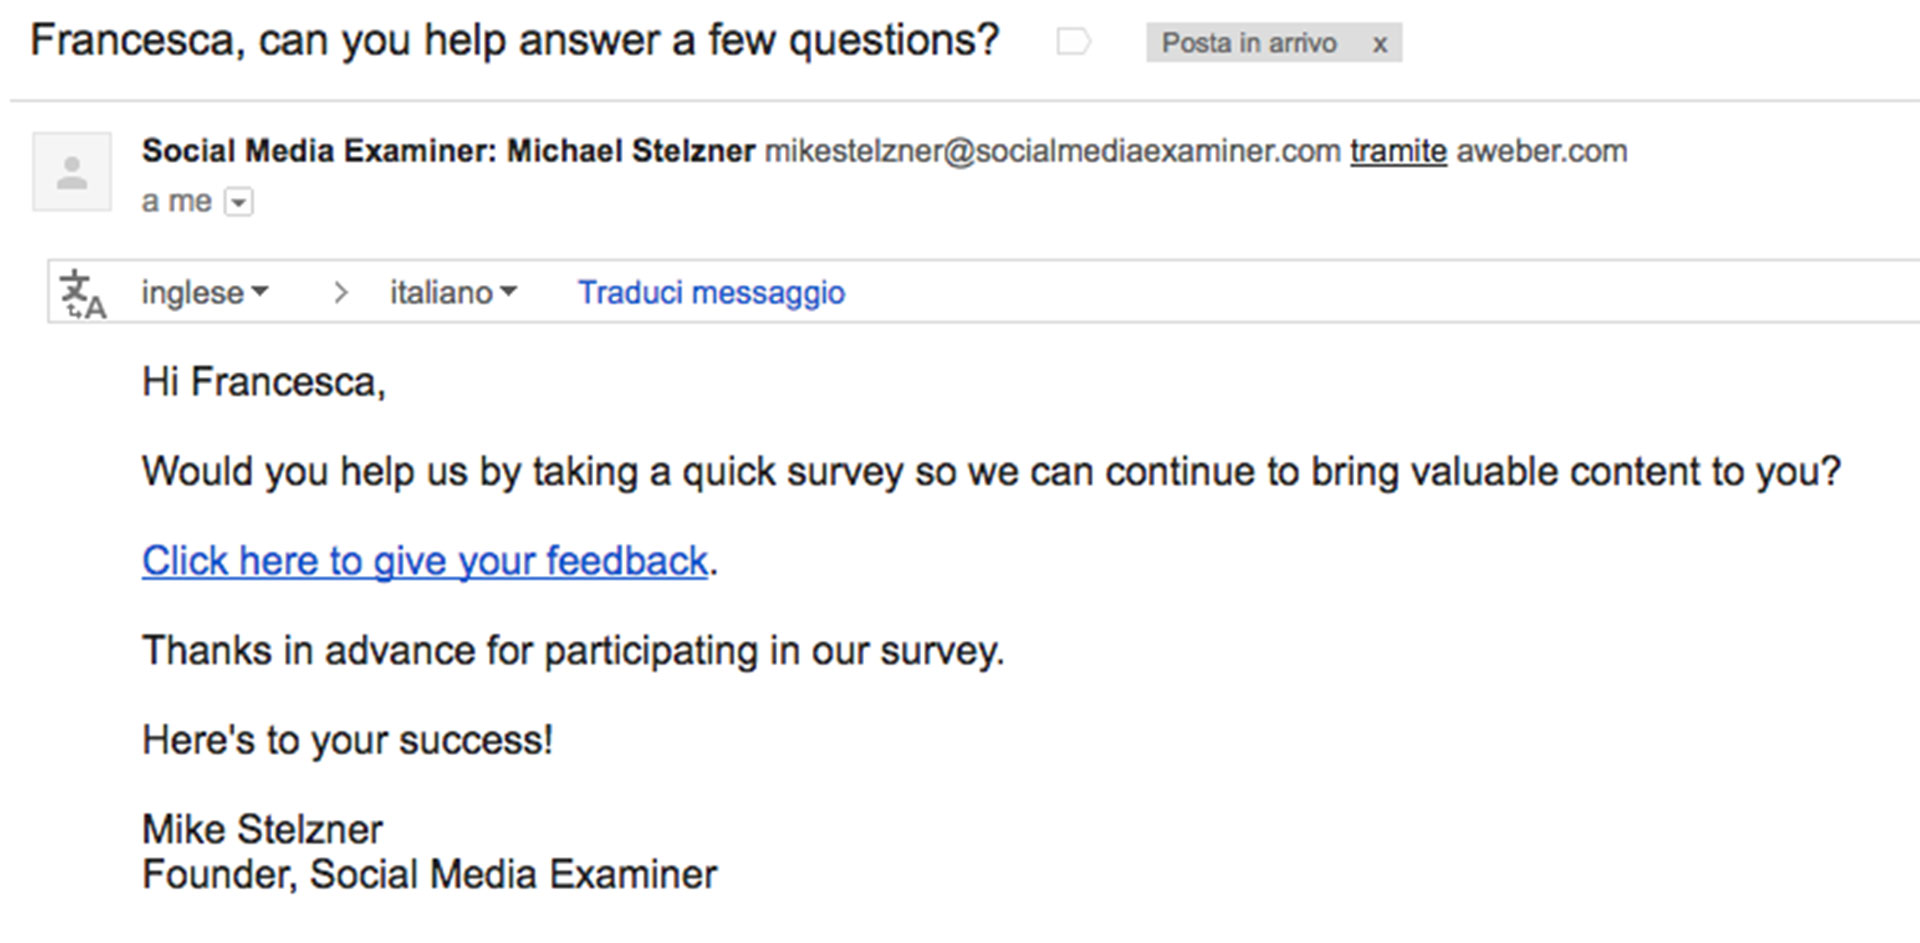Screen dimensions: 1920x943
Task: Click the underlined 'tramite' link
Action: pyautogui.click(x=1398, y=151)
